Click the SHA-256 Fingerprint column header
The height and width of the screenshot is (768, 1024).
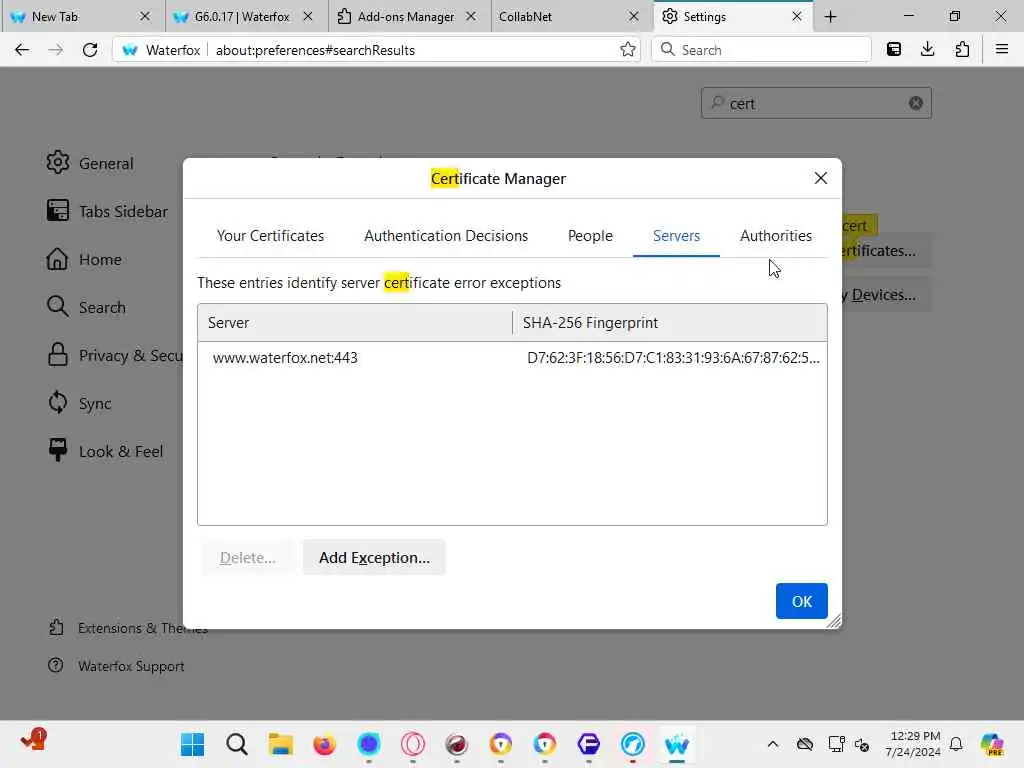[670, 323]
